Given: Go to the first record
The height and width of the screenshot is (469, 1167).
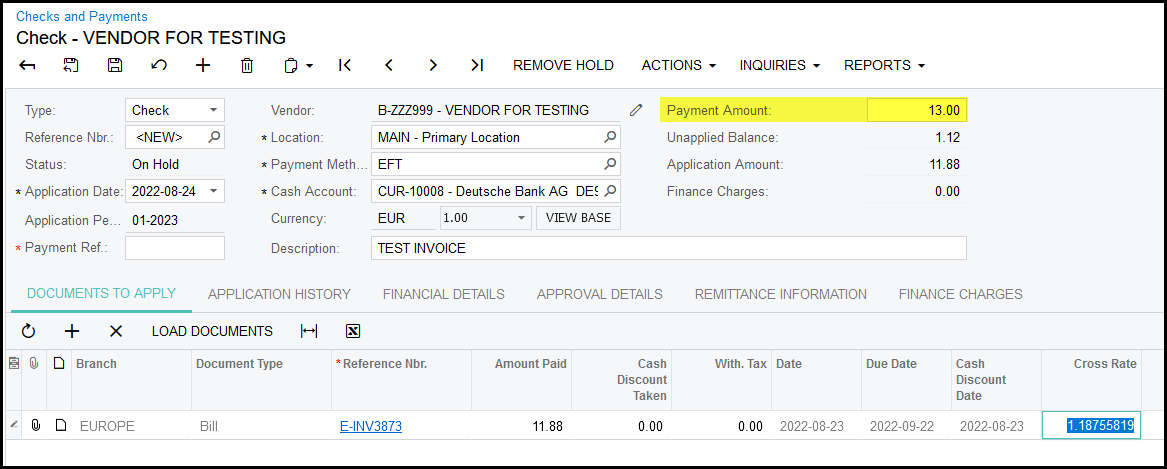Looking at the screenshot, I should pos(345,65).
